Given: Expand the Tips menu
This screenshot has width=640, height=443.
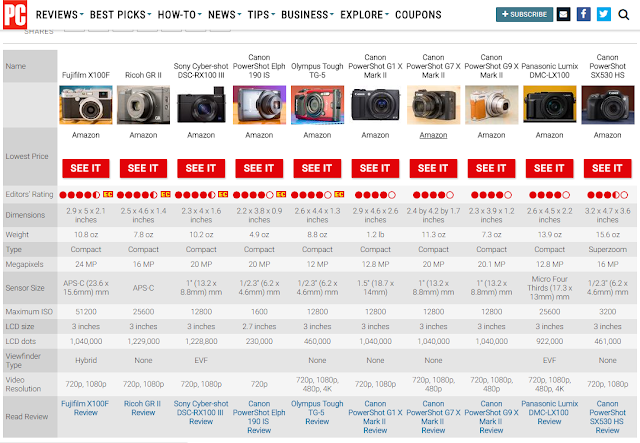Looking at the screenshot, I should pos(261,15).
